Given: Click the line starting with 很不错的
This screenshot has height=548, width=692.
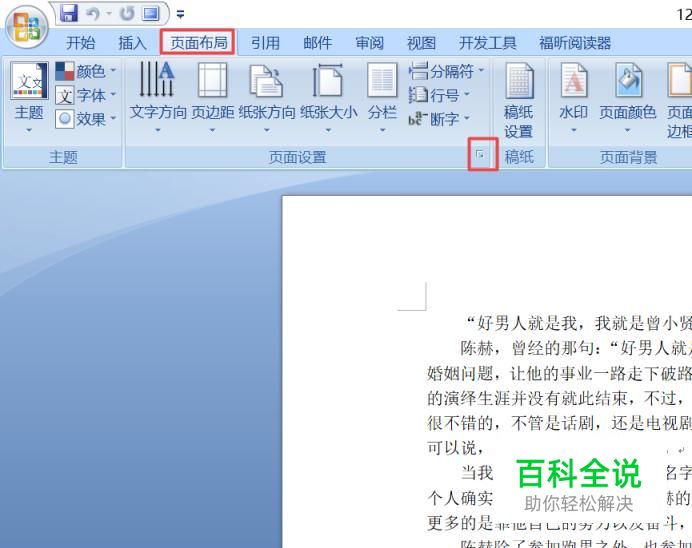Looking at the screenshot, I should click(x=559, y=423).
